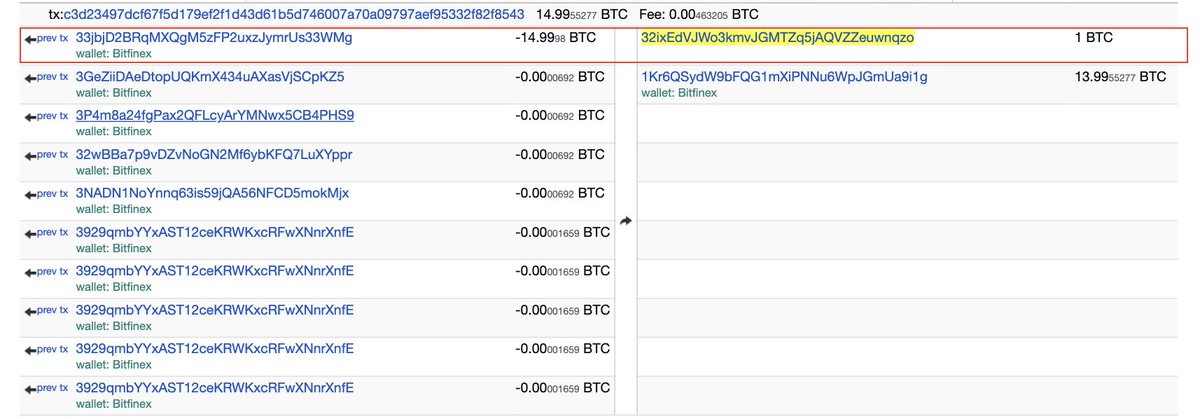Open input address 3NADN1NoYnnq63is59jQA56NFCD5mokMjx
This screenshot has width=1200, height=419.
[x=212, y=192]
